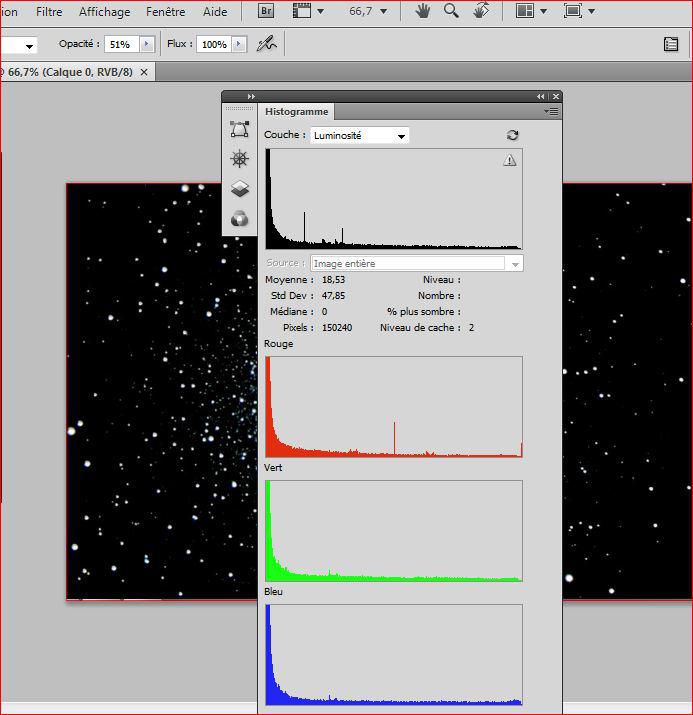Open the Affichage menu

tap(104, 11)
